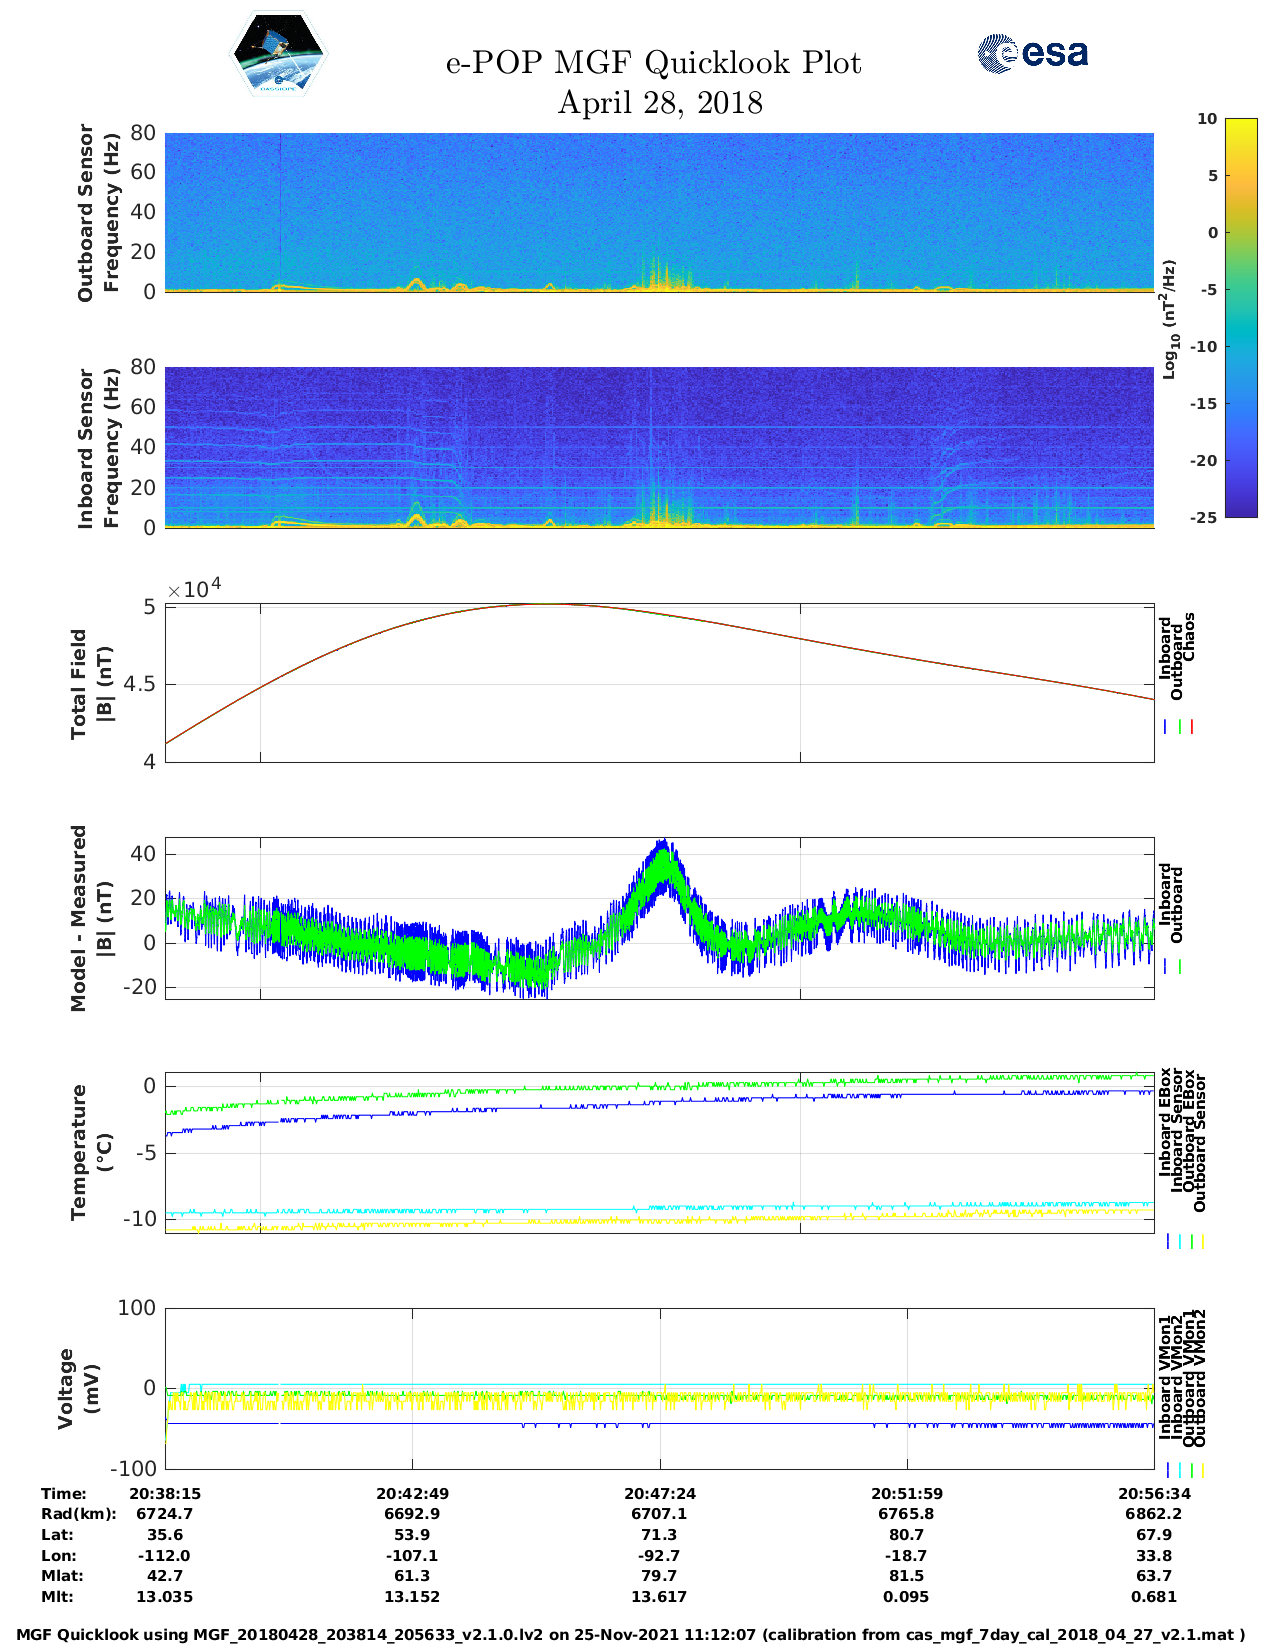Select the yellow Outboard Sensor temperature legend marker
The height and width of the screenshot is (1650, 1275).
pos(1202,1241)
